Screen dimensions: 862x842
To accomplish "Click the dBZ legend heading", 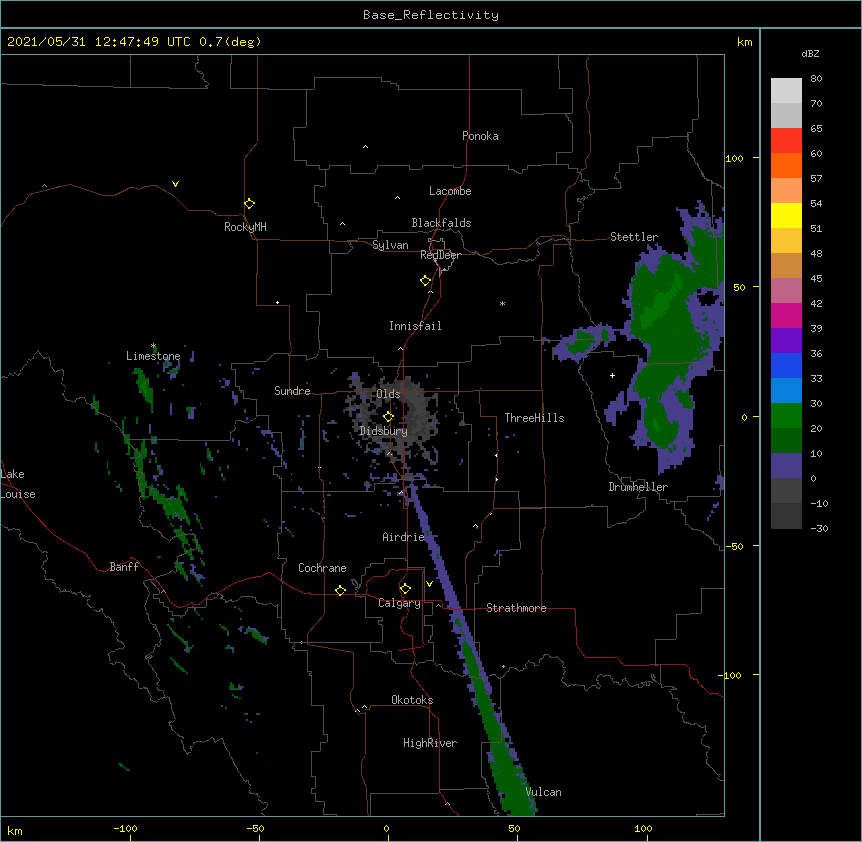I will pyautogui.click(x=810, y=54).
